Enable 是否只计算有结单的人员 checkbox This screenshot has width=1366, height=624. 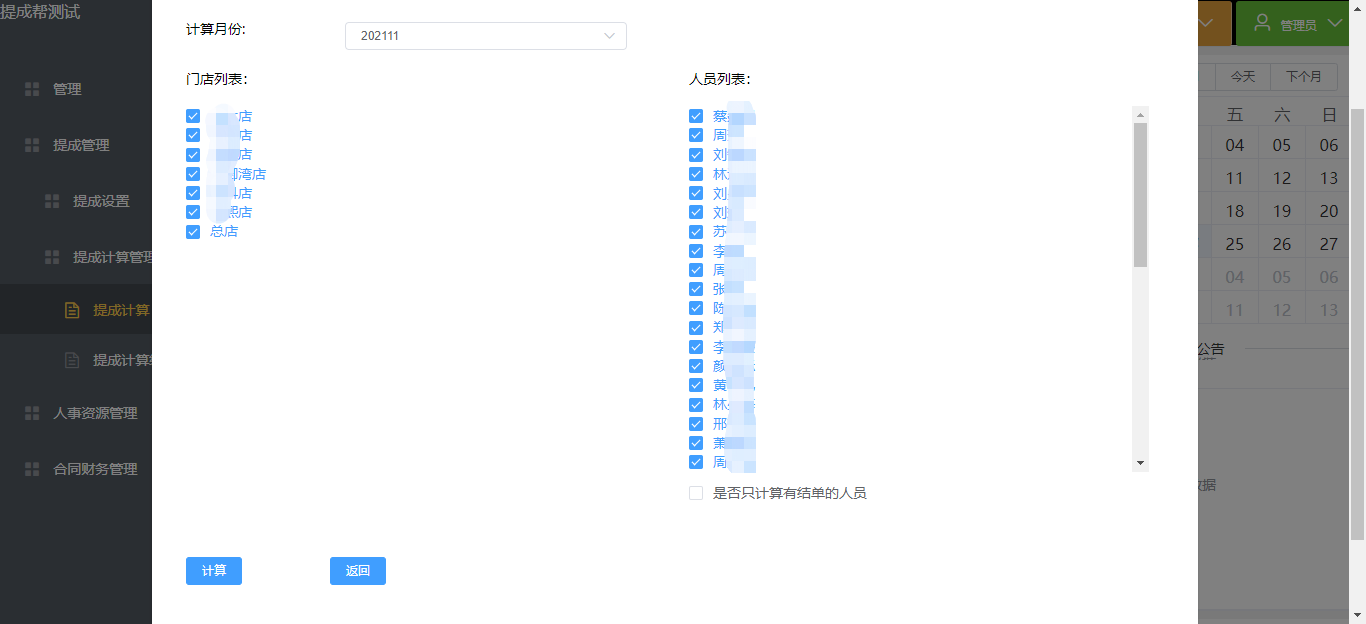pyautogui.click(x=696, y=493)
